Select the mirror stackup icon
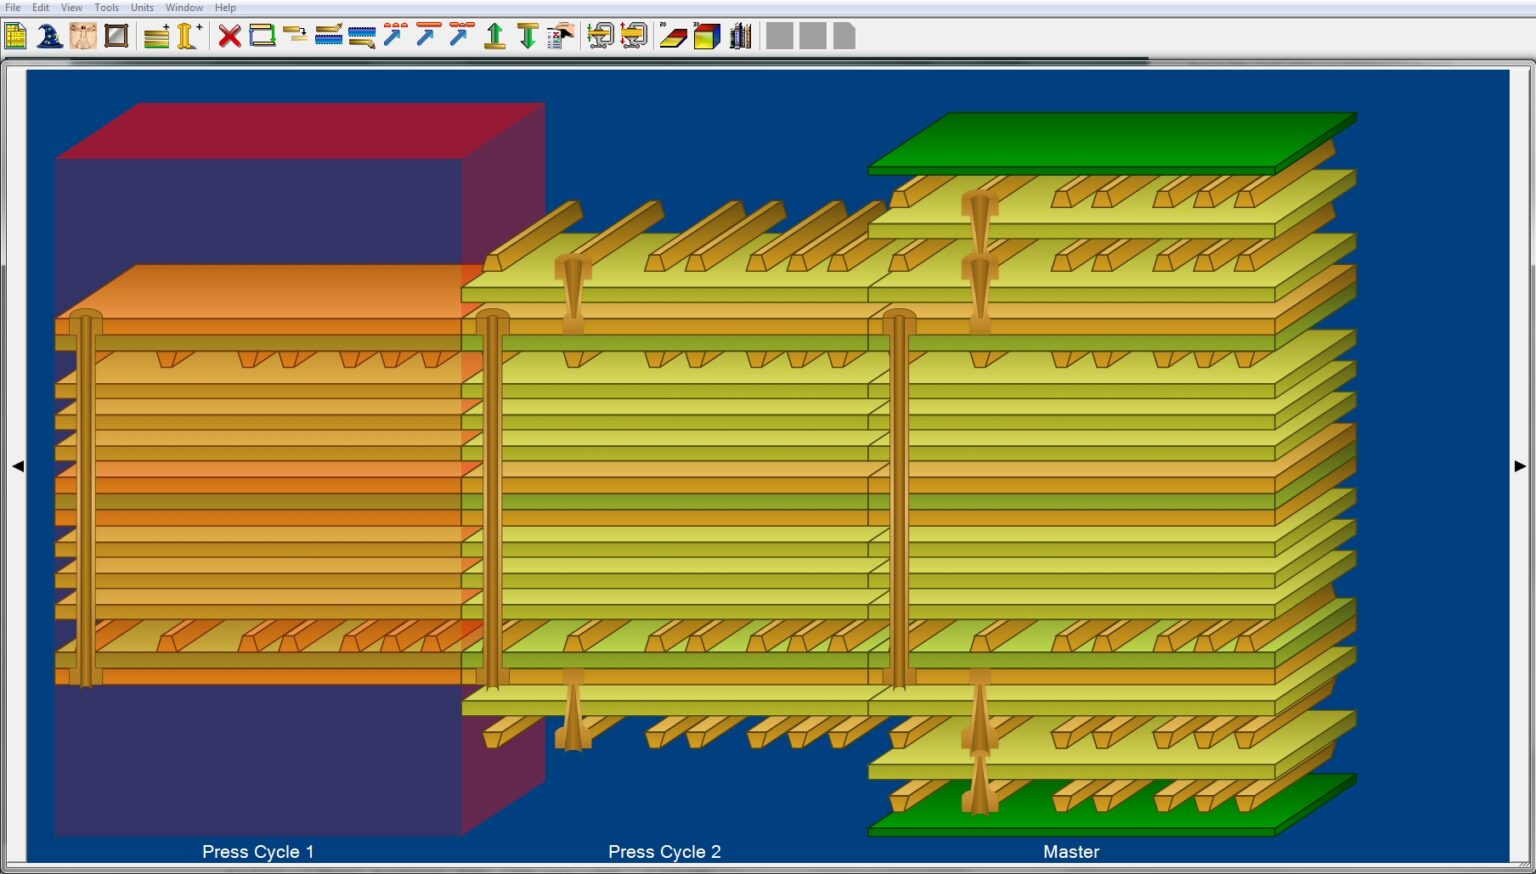Viewport: 1536px width, 874px height. [x=116, y=35]
